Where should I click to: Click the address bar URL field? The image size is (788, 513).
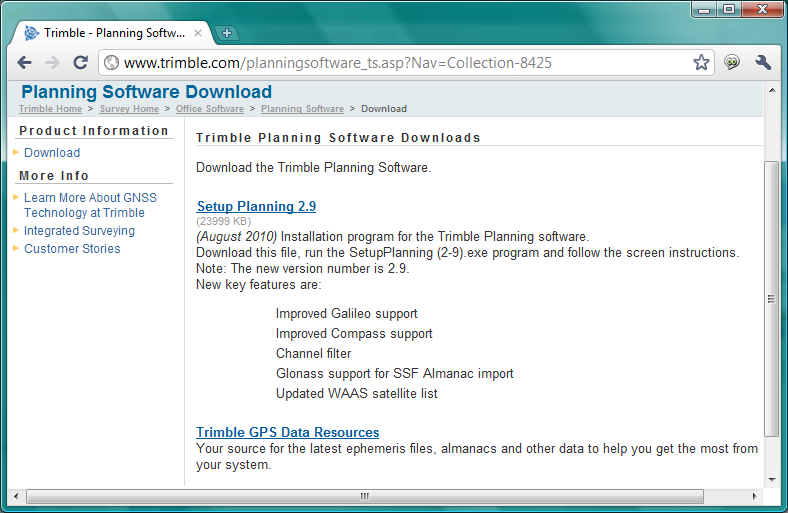406,63
